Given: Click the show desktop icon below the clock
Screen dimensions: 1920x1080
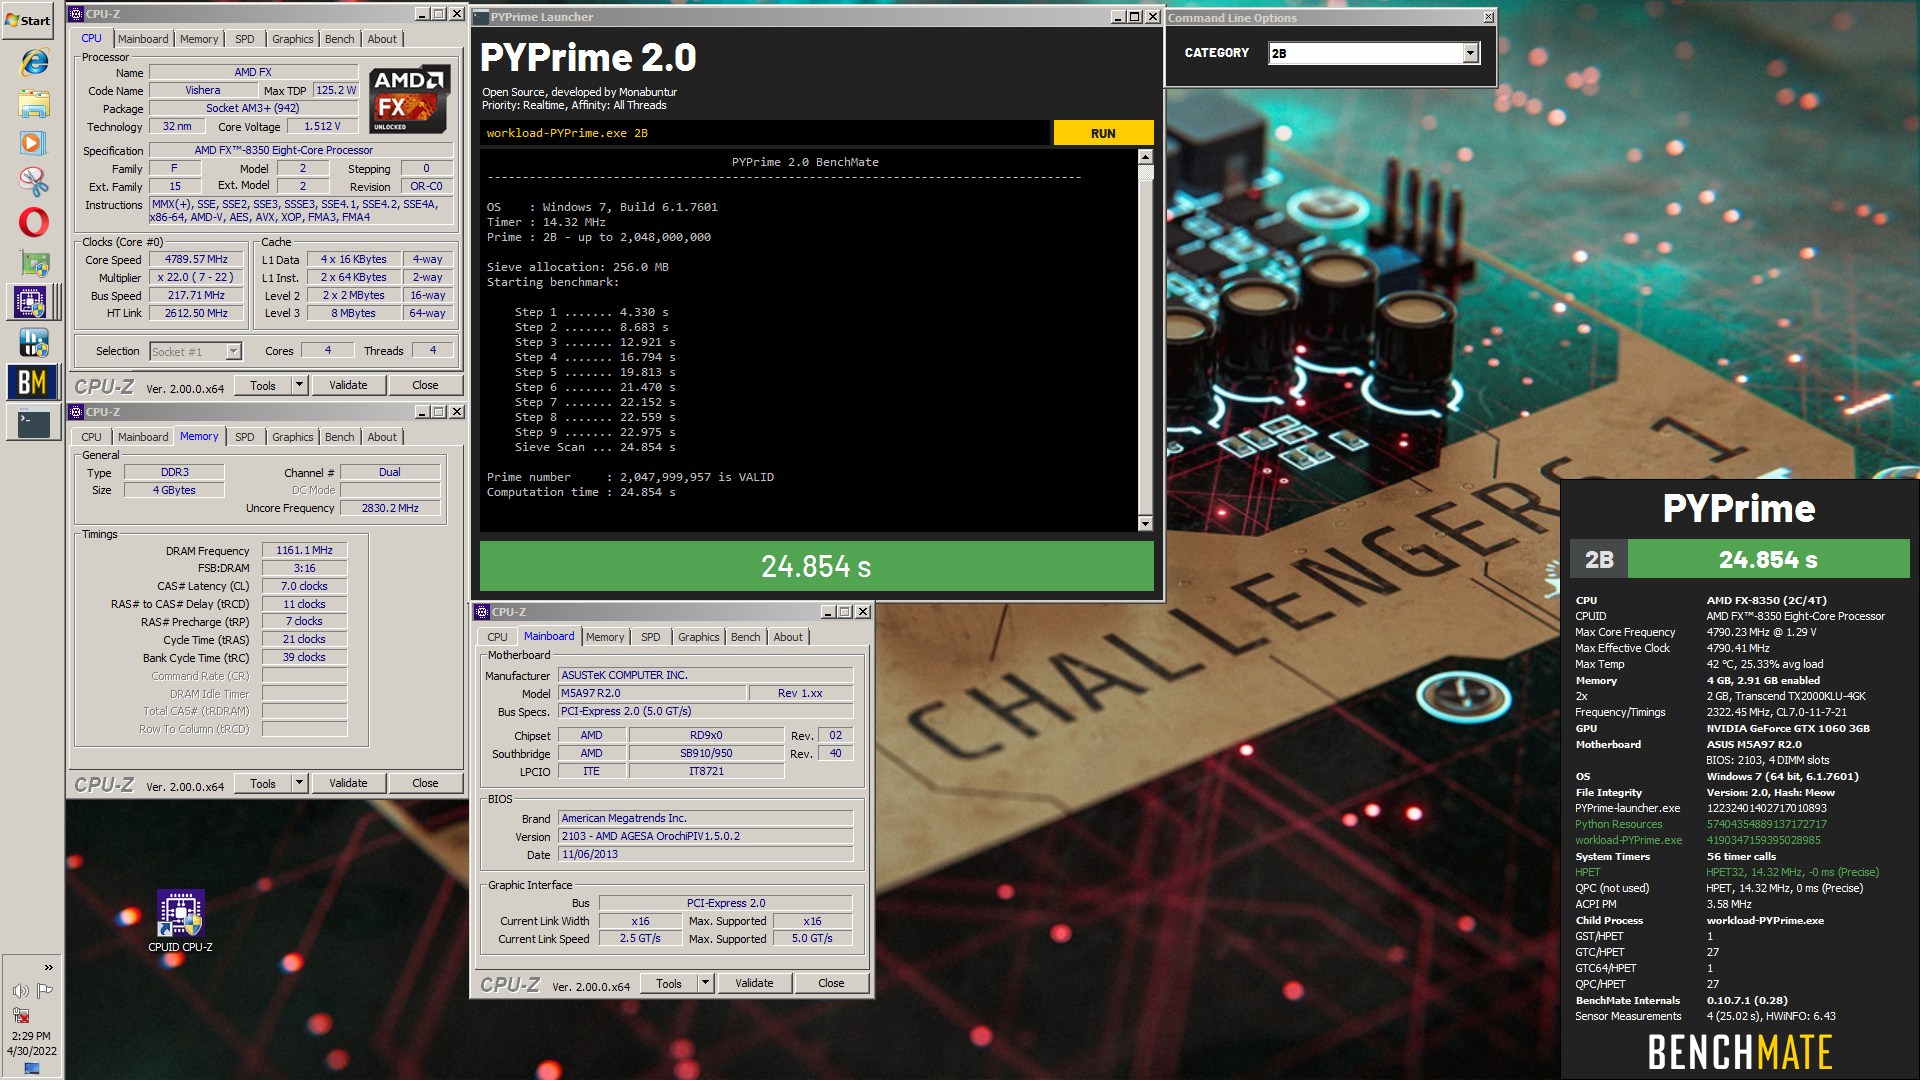Looking at the screenshot, I should pos(32,1069).
